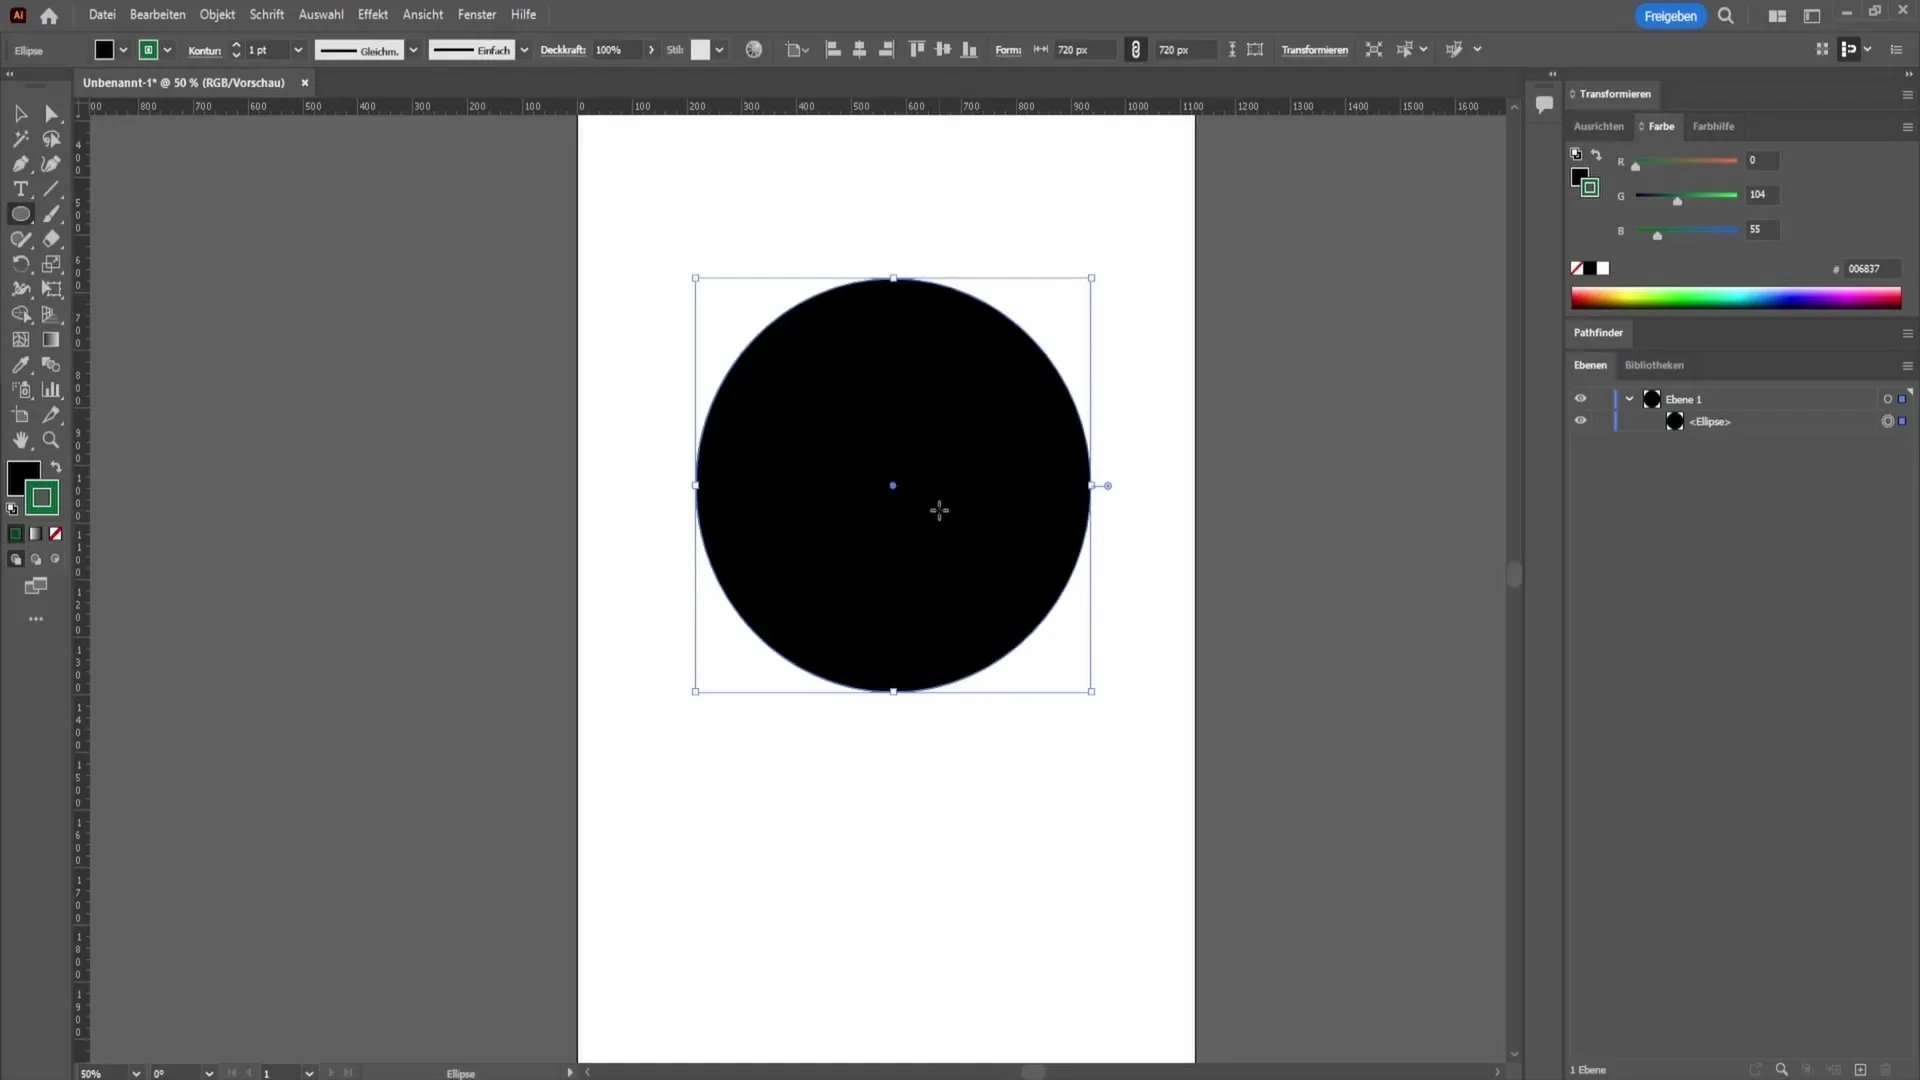Toggle visibility of Ebene 1 layer
Screen dimensions: 1920x1080
pos(1580,398)
